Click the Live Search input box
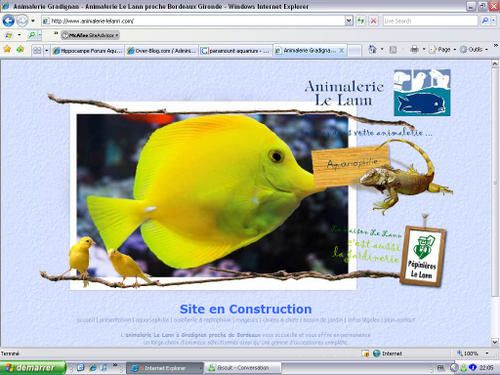This screenshot has width=500, height=375. pyautogui.click(x=430, y=21)
